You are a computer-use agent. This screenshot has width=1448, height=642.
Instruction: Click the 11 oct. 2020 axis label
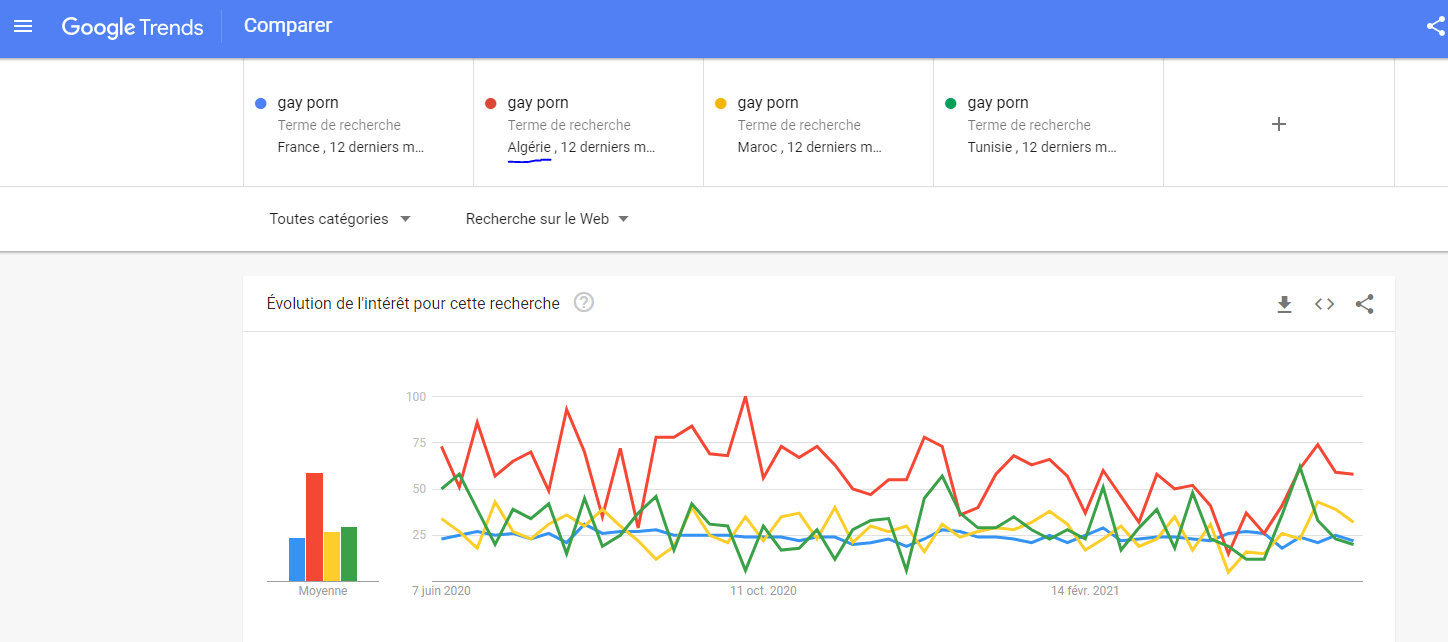pos(763,591)
